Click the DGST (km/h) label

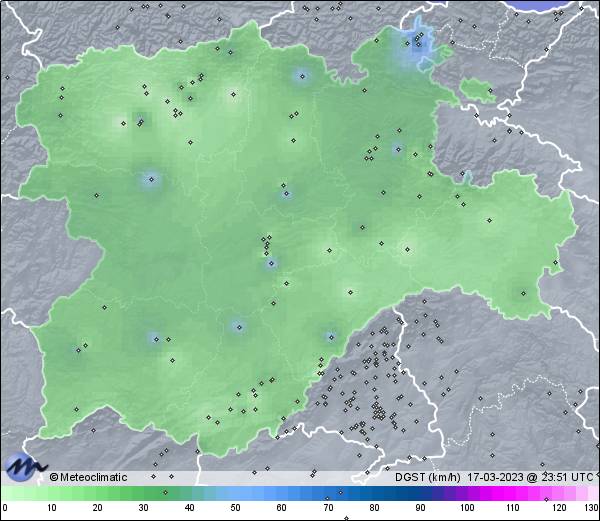click(428, 477)
